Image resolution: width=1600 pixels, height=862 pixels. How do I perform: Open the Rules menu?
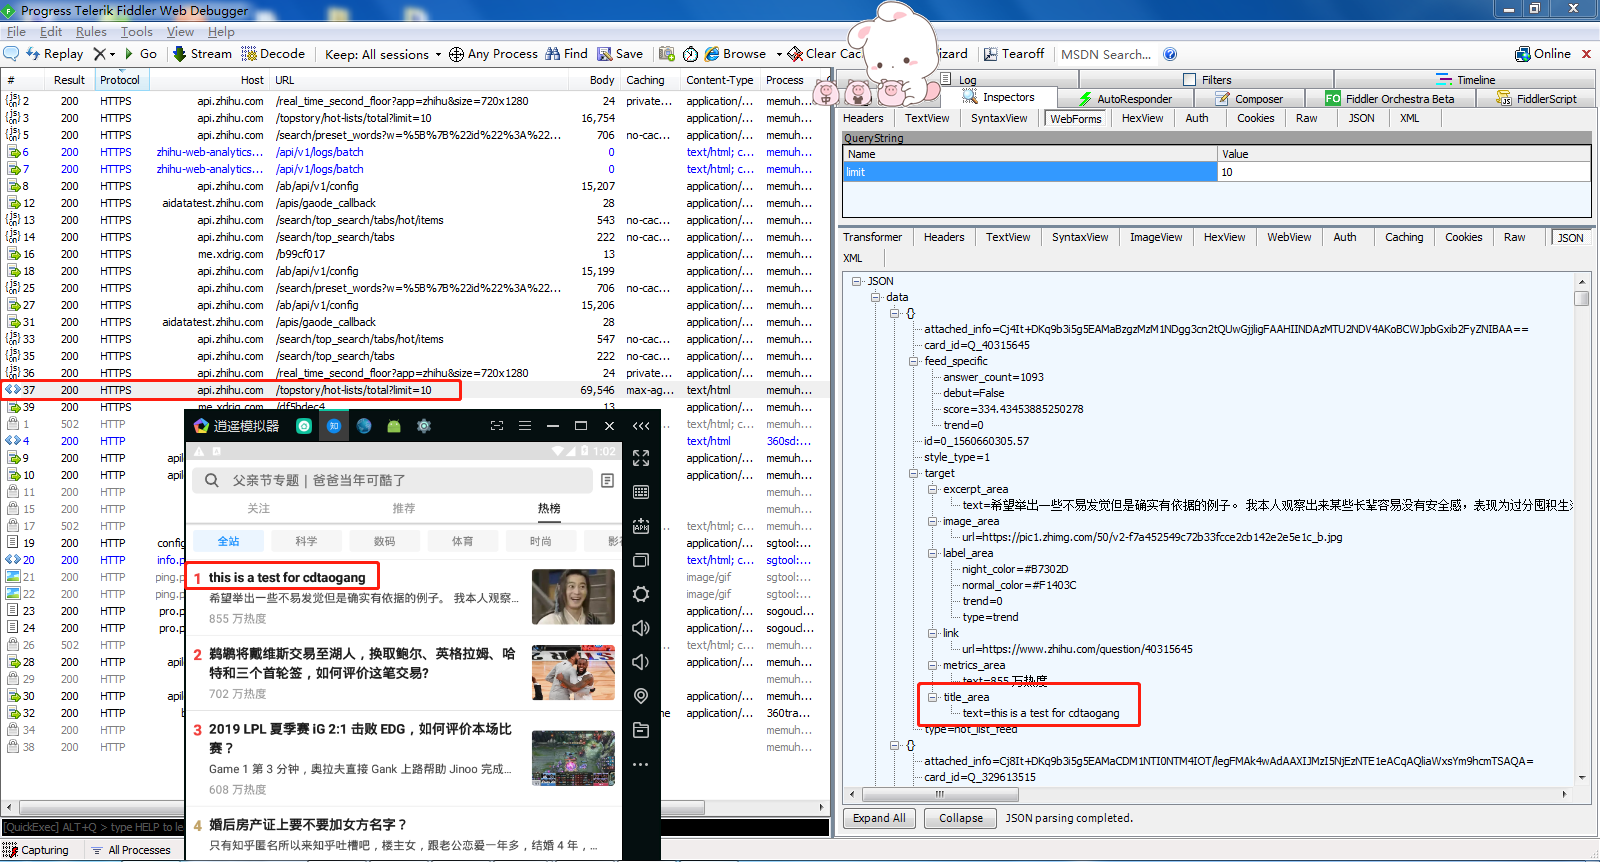point(91,32)
